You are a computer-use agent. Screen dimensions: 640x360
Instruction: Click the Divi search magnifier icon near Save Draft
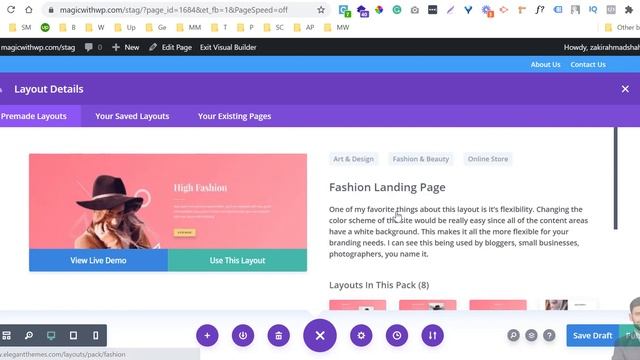point(513,336)
